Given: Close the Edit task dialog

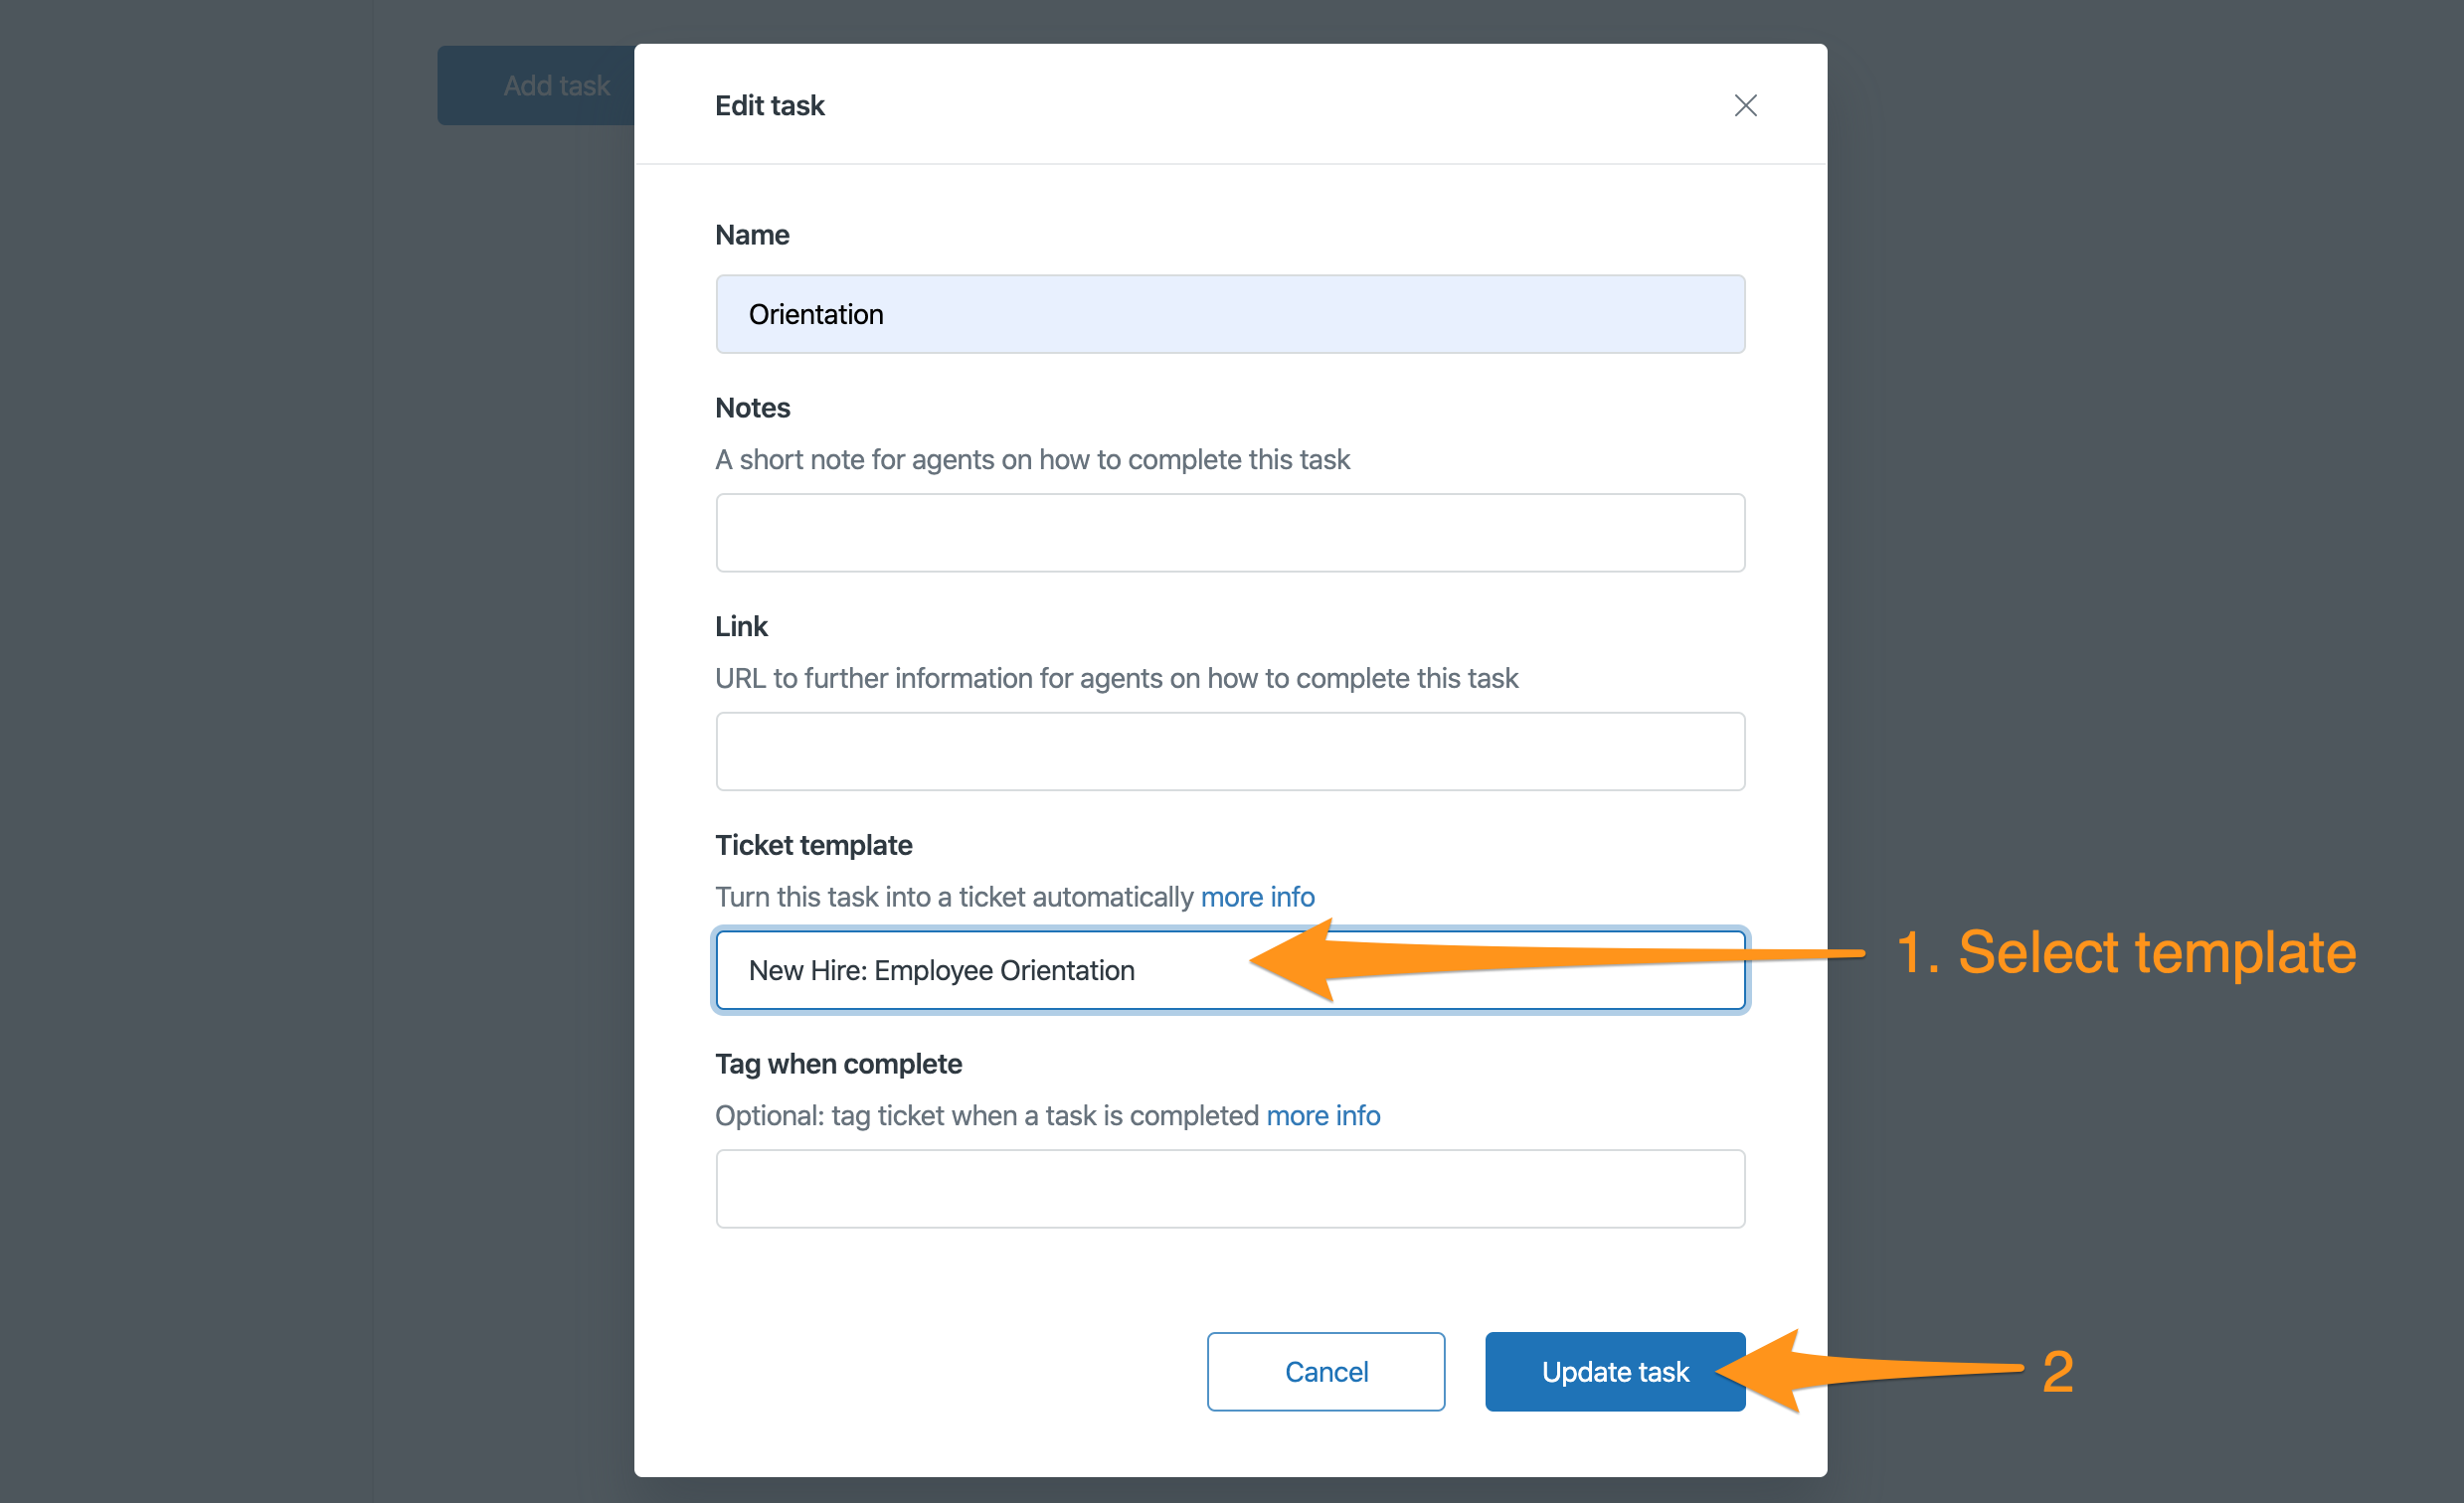Looking at the screenshot, I should click(1745, 105).
